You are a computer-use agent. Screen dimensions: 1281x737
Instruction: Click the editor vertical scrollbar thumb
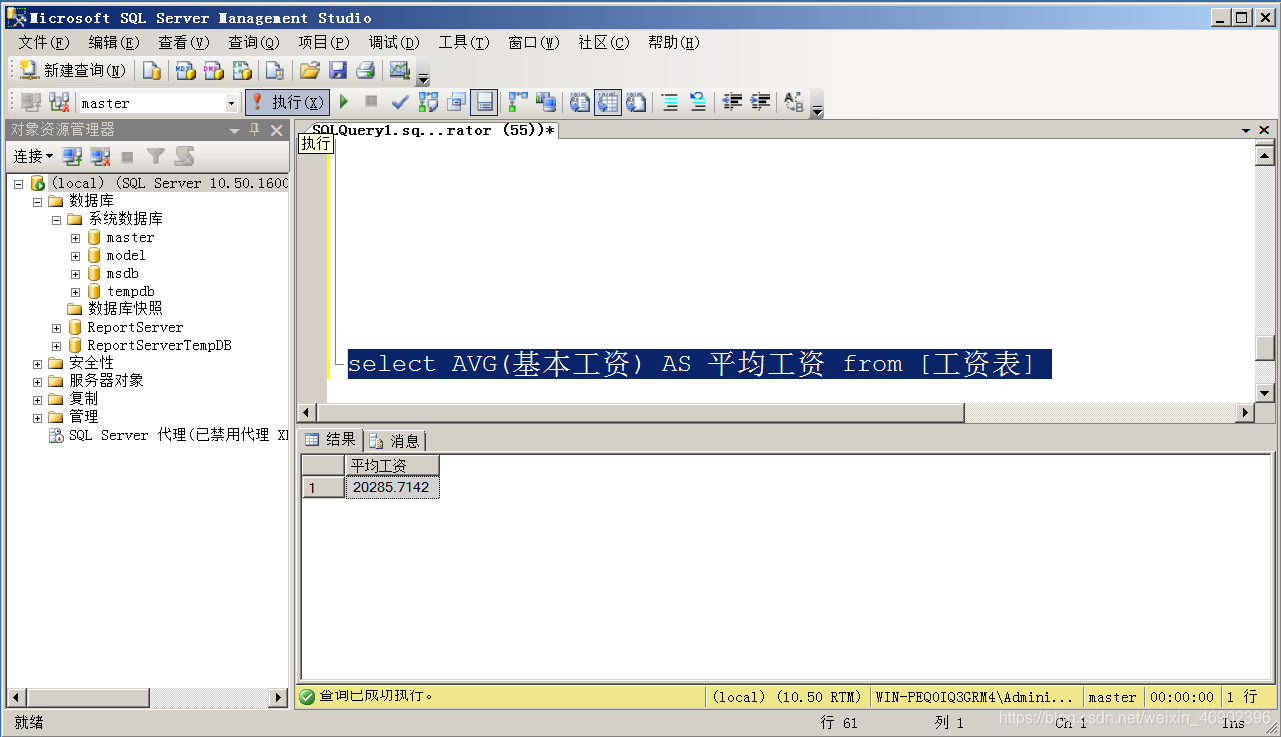pyautogui.click(x=1265, y=348)
